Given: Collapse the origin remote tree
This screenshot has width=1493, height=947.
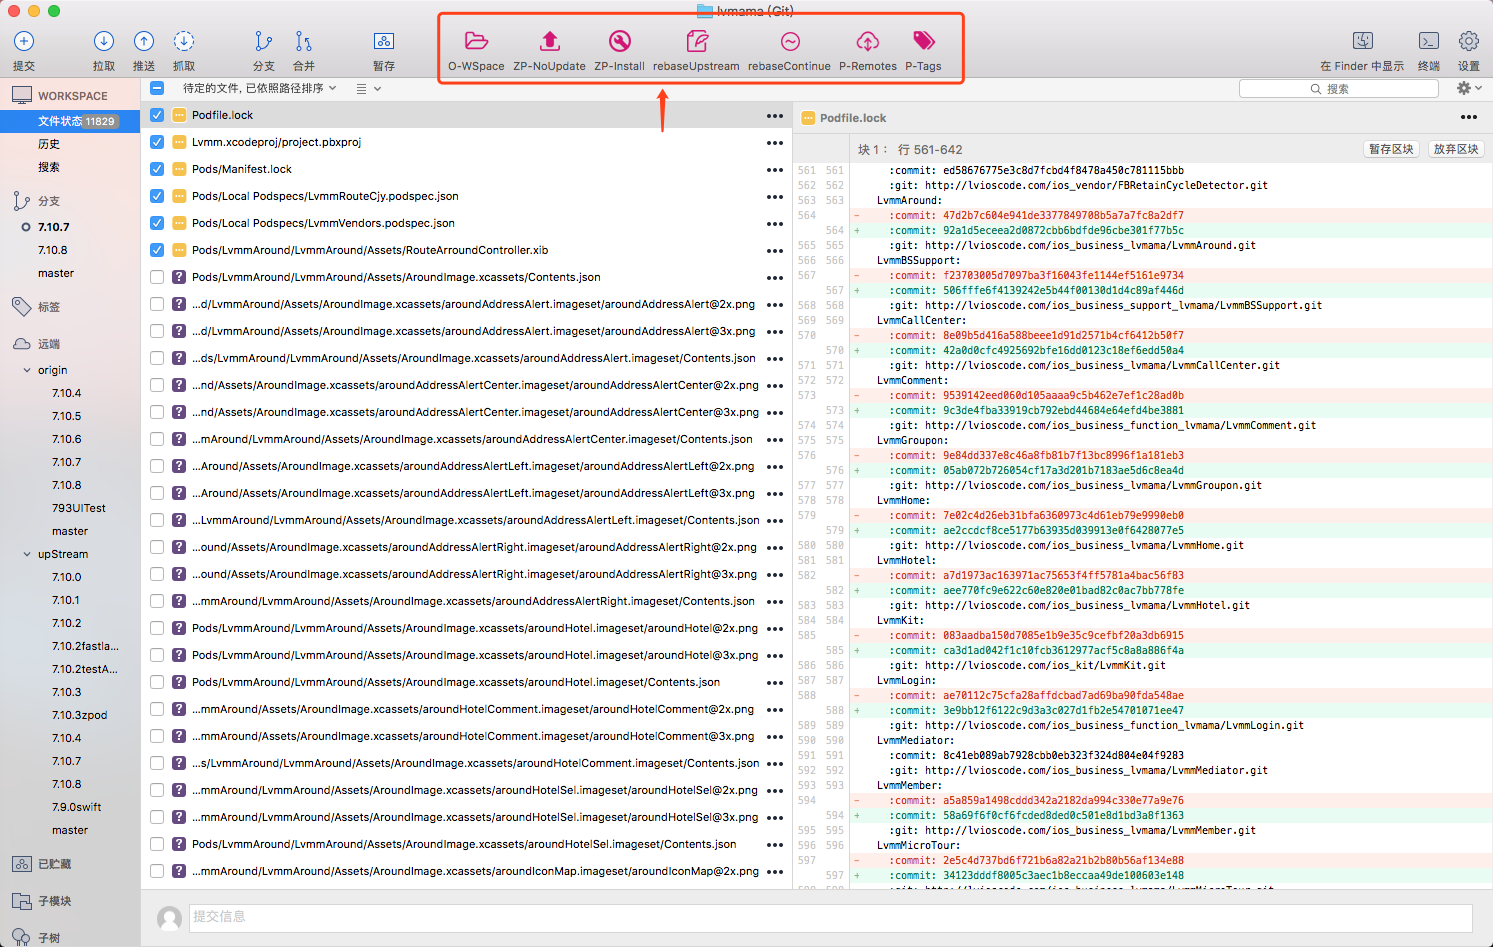Looking at the screenshot, I should pos(27,370).
